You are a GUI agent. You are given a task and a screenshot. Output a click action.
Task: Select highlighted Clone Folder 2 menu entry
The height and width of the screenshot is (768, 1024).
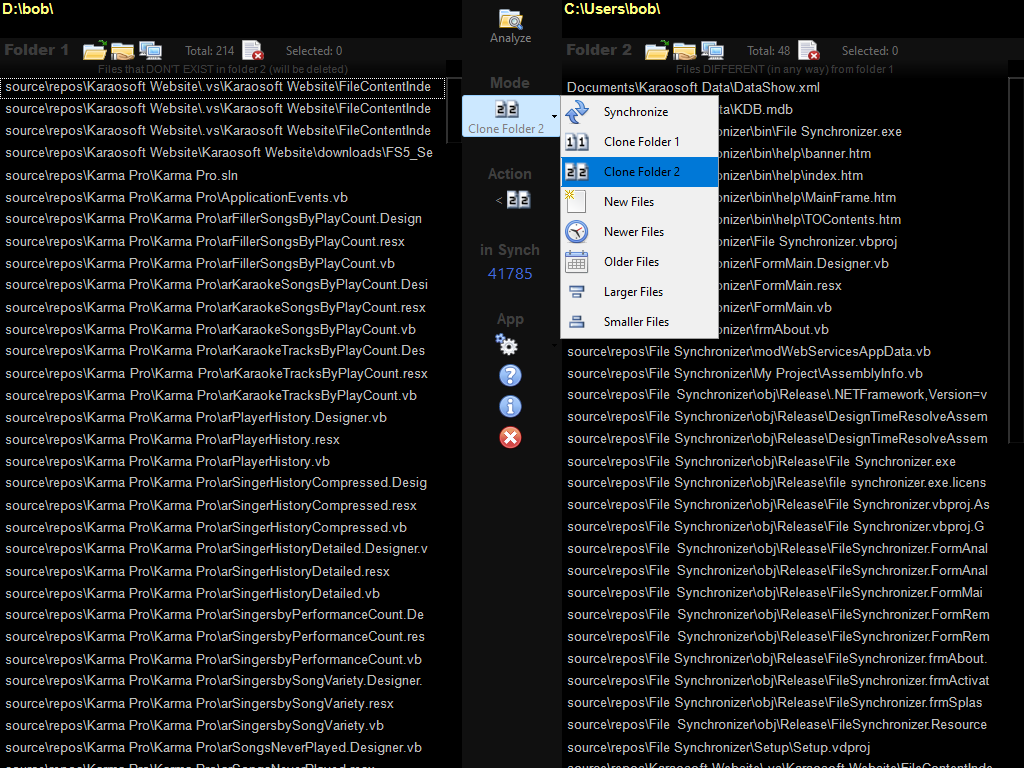pos(639,172)
